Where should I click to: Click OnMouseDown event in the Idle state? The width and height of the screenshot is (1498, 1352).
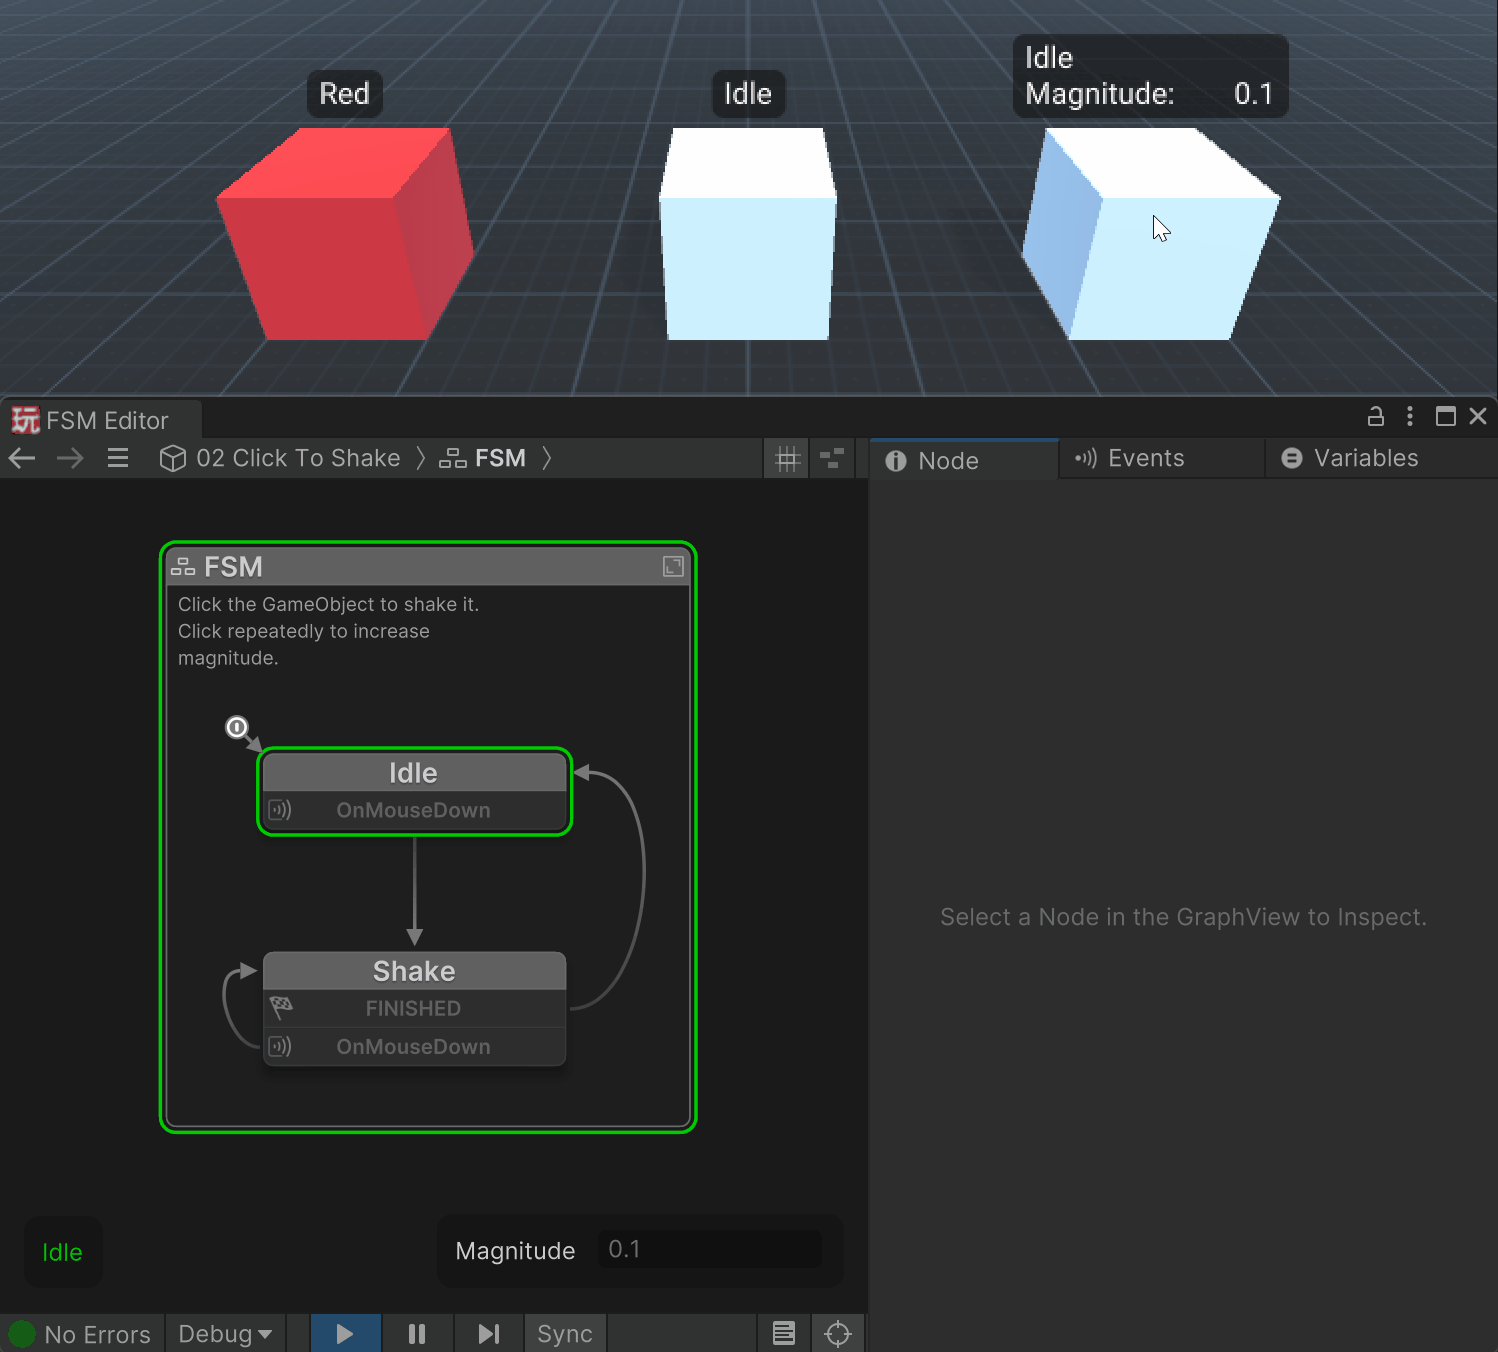[x=413, y=810]
